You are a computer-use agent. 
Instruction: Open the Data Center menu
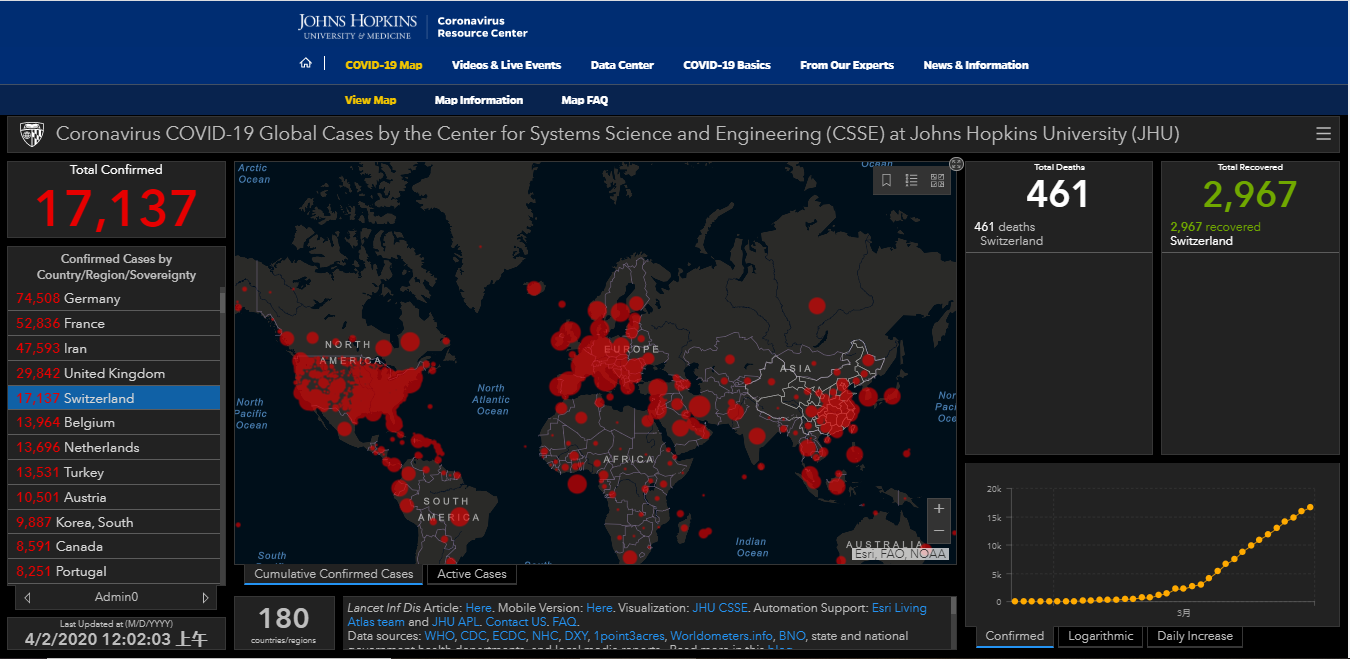pyautogui.click(x=622, y=65)
